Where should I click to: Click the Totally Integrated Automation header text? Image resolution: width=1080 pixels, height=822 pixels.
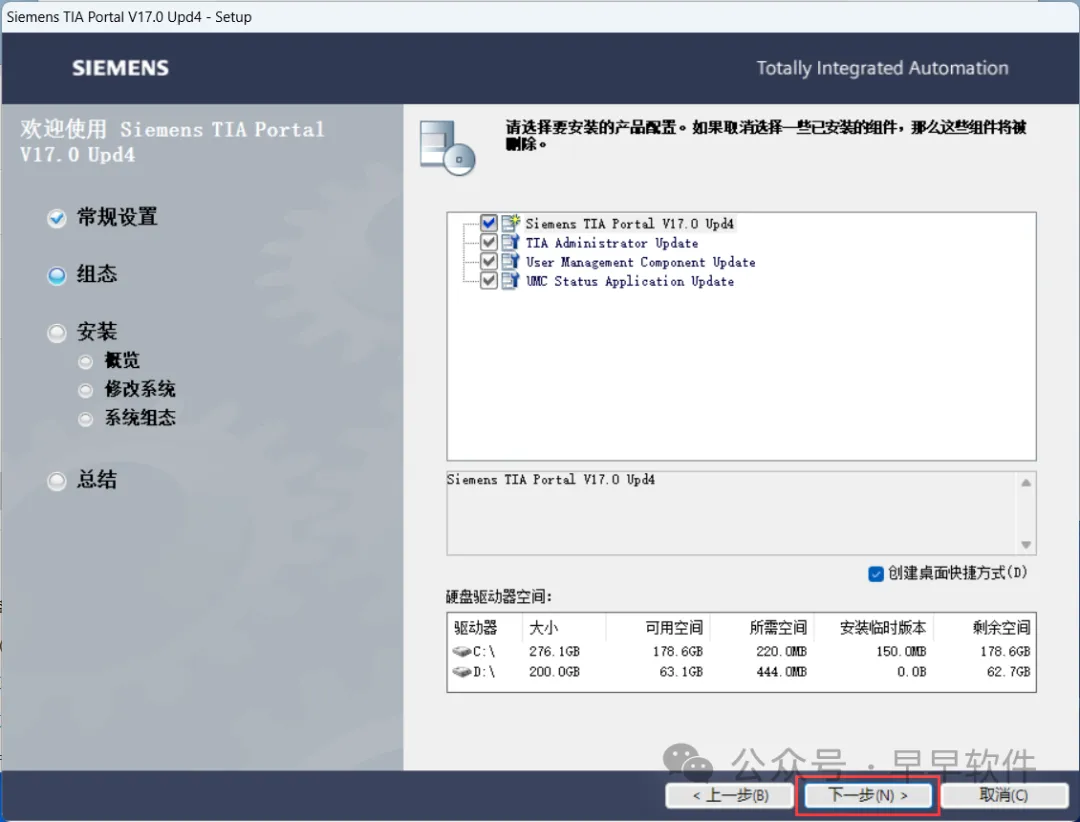click(882, 68)
